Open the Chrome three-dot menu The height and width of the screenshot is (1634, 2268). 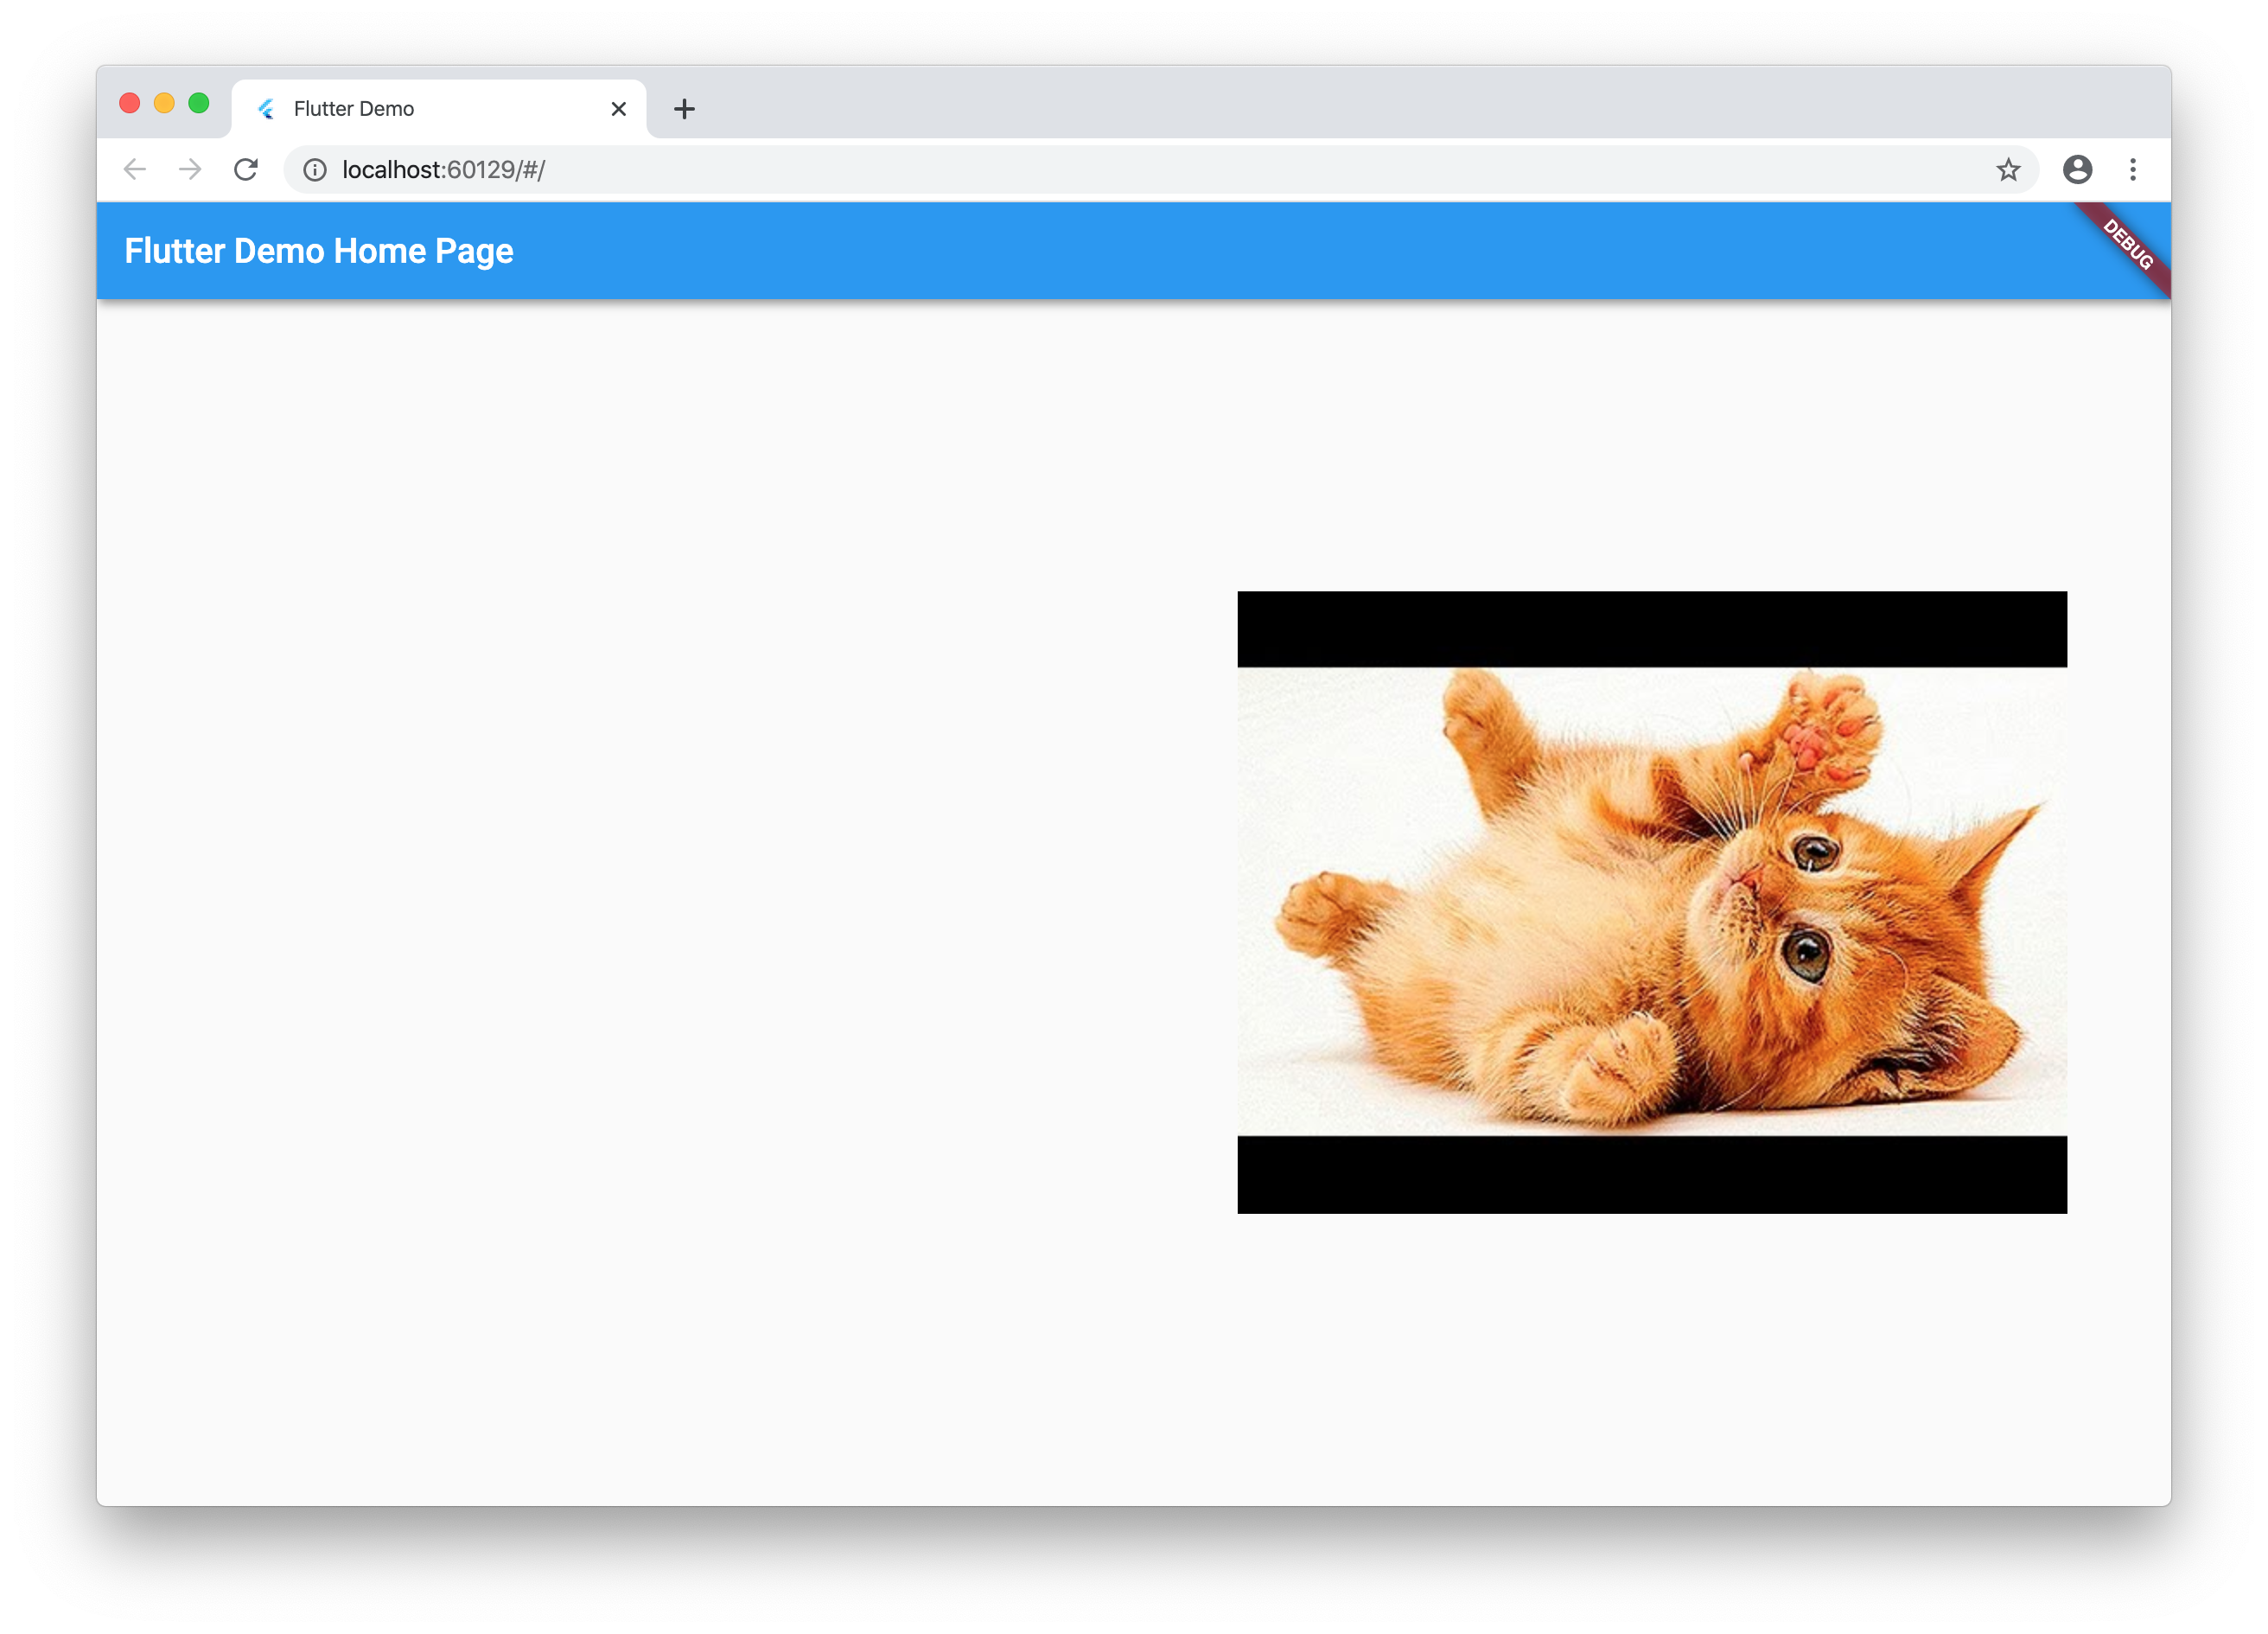point(2133,170)
